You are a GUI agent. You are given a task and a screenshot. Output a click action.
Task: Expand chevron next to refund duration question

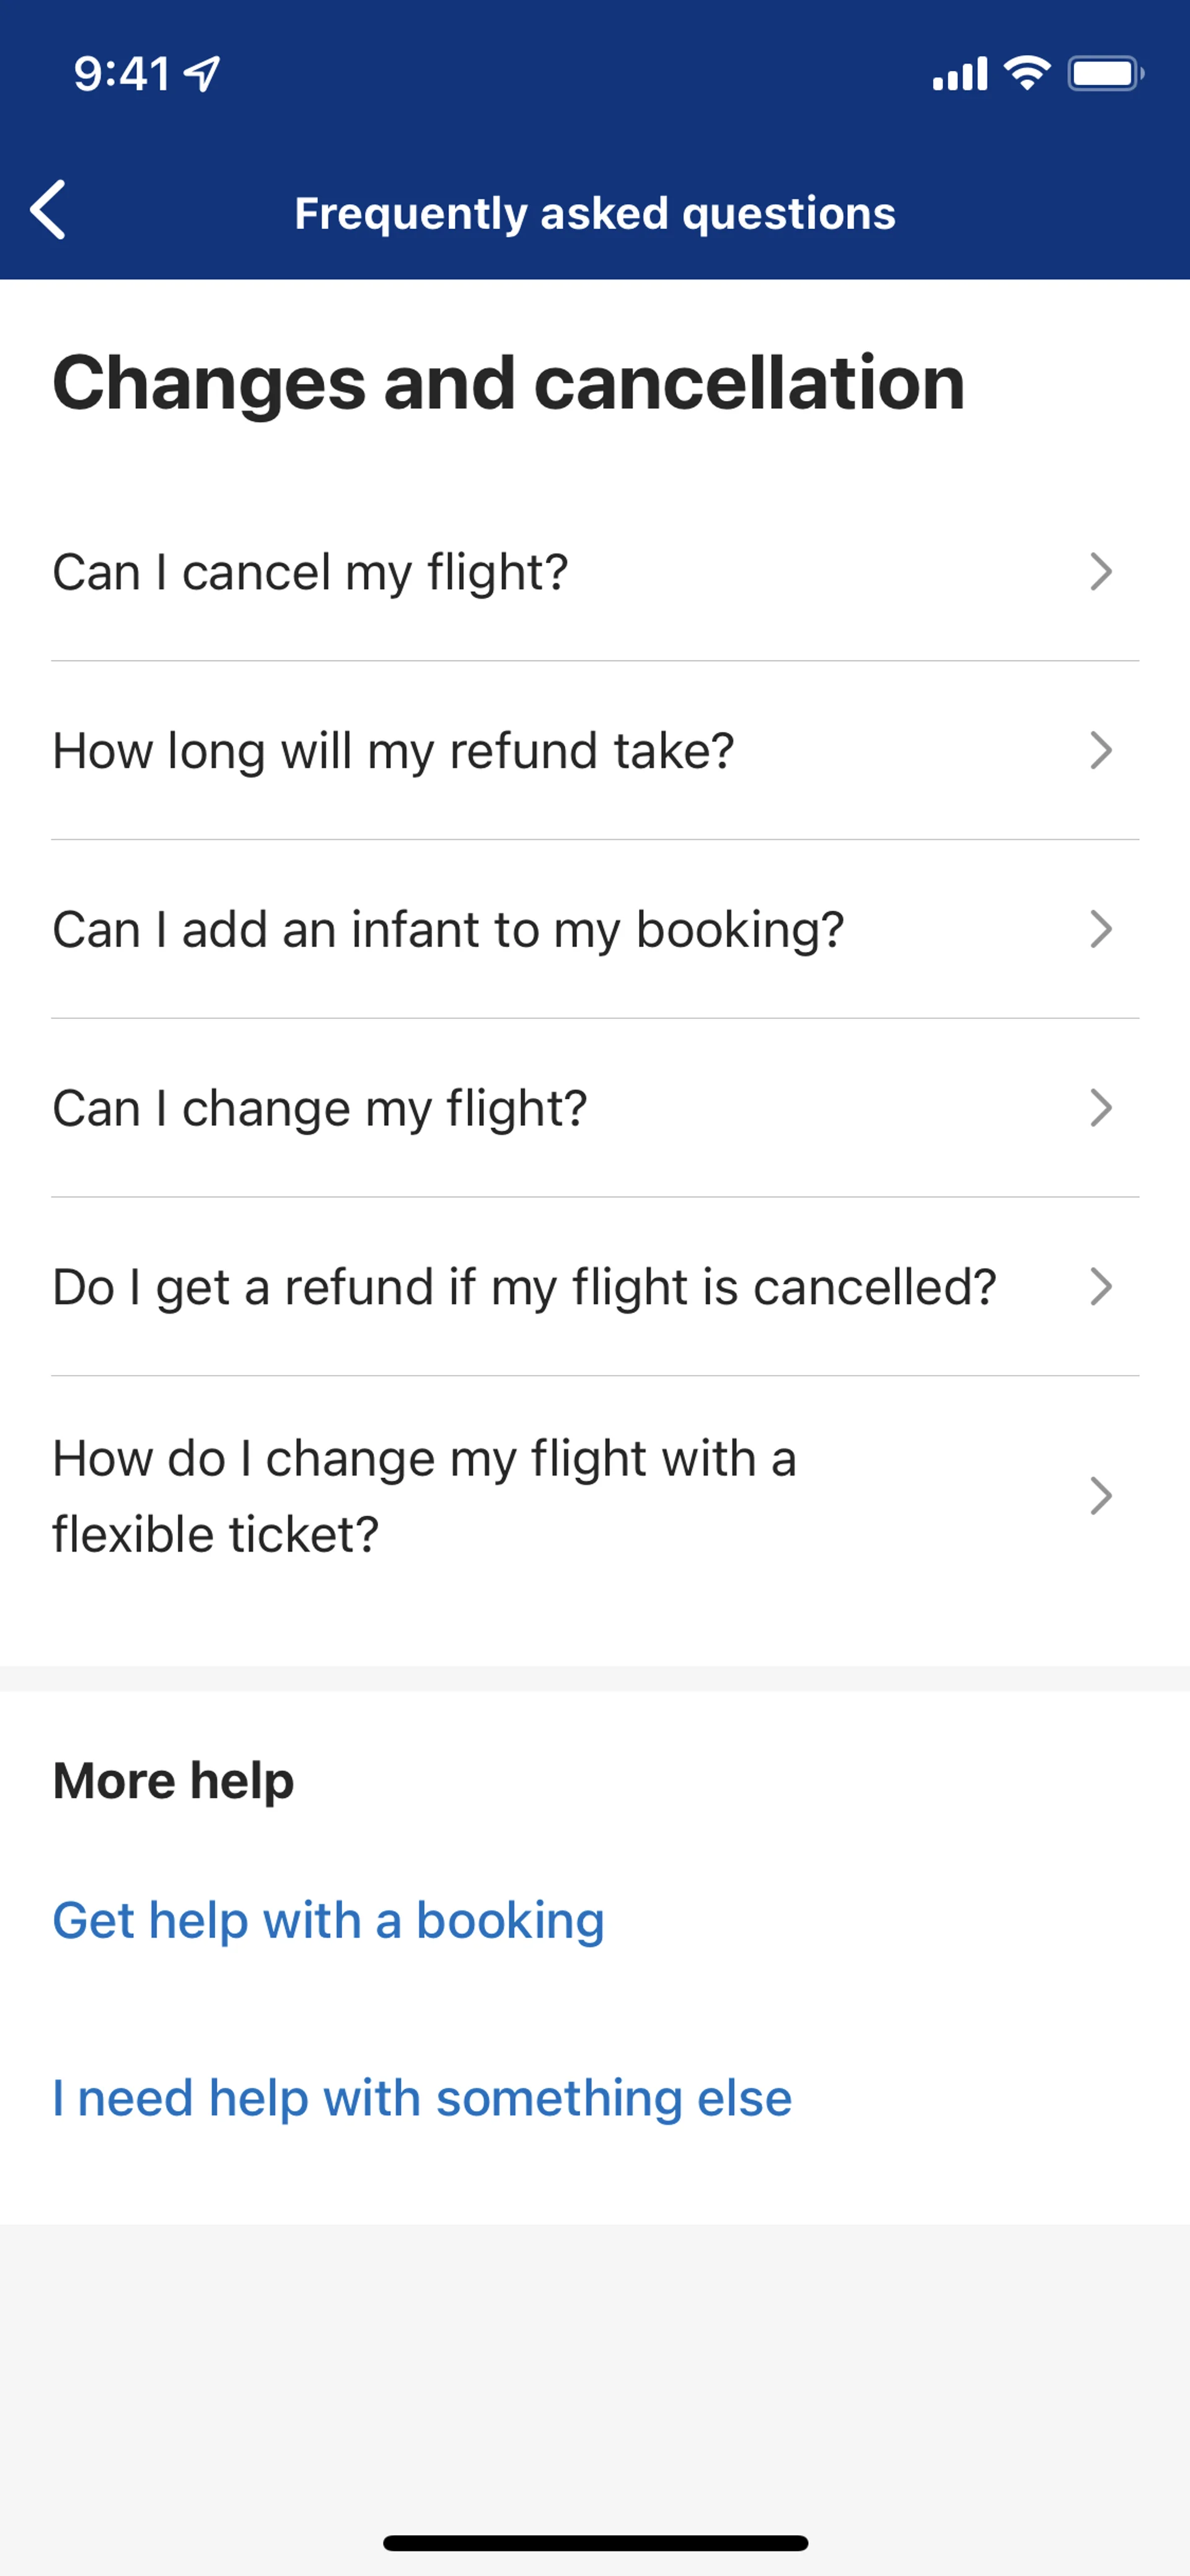tap(1100, 750)
